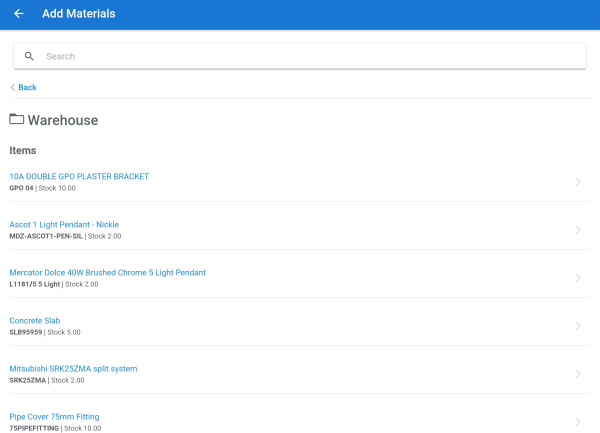
Task: Click the Warehouse heading text
Action: click(63, 120)
